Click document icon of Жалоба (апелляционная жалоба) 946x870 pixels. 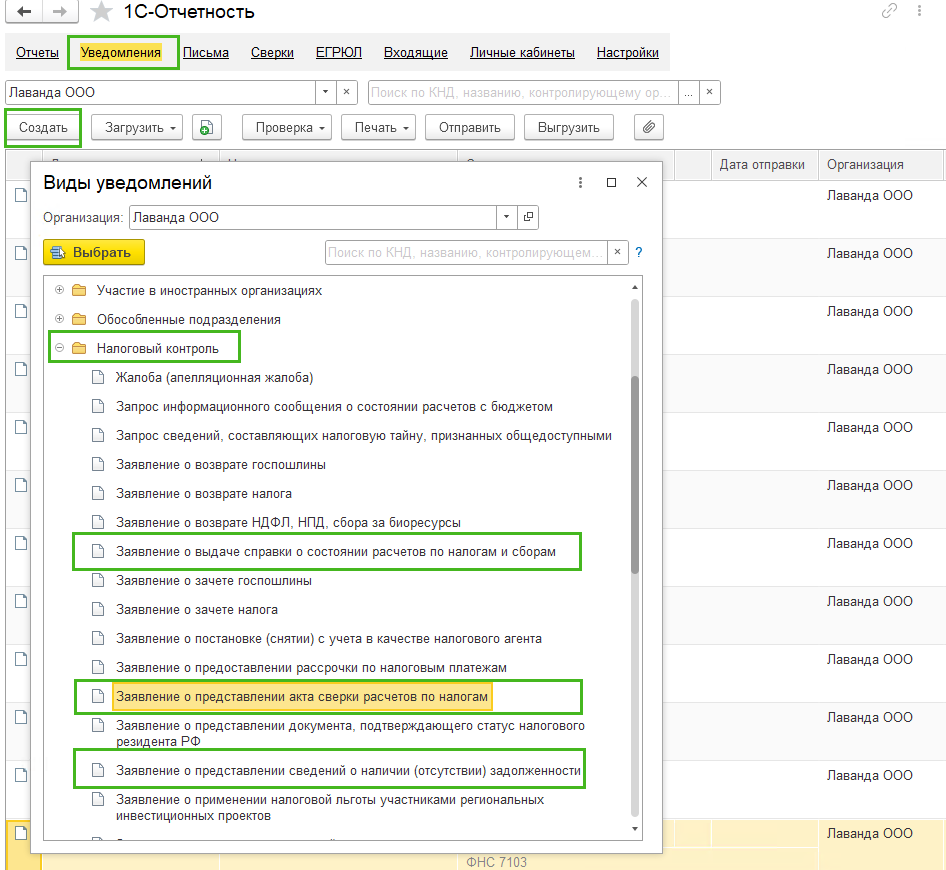(x=98, y=378)
